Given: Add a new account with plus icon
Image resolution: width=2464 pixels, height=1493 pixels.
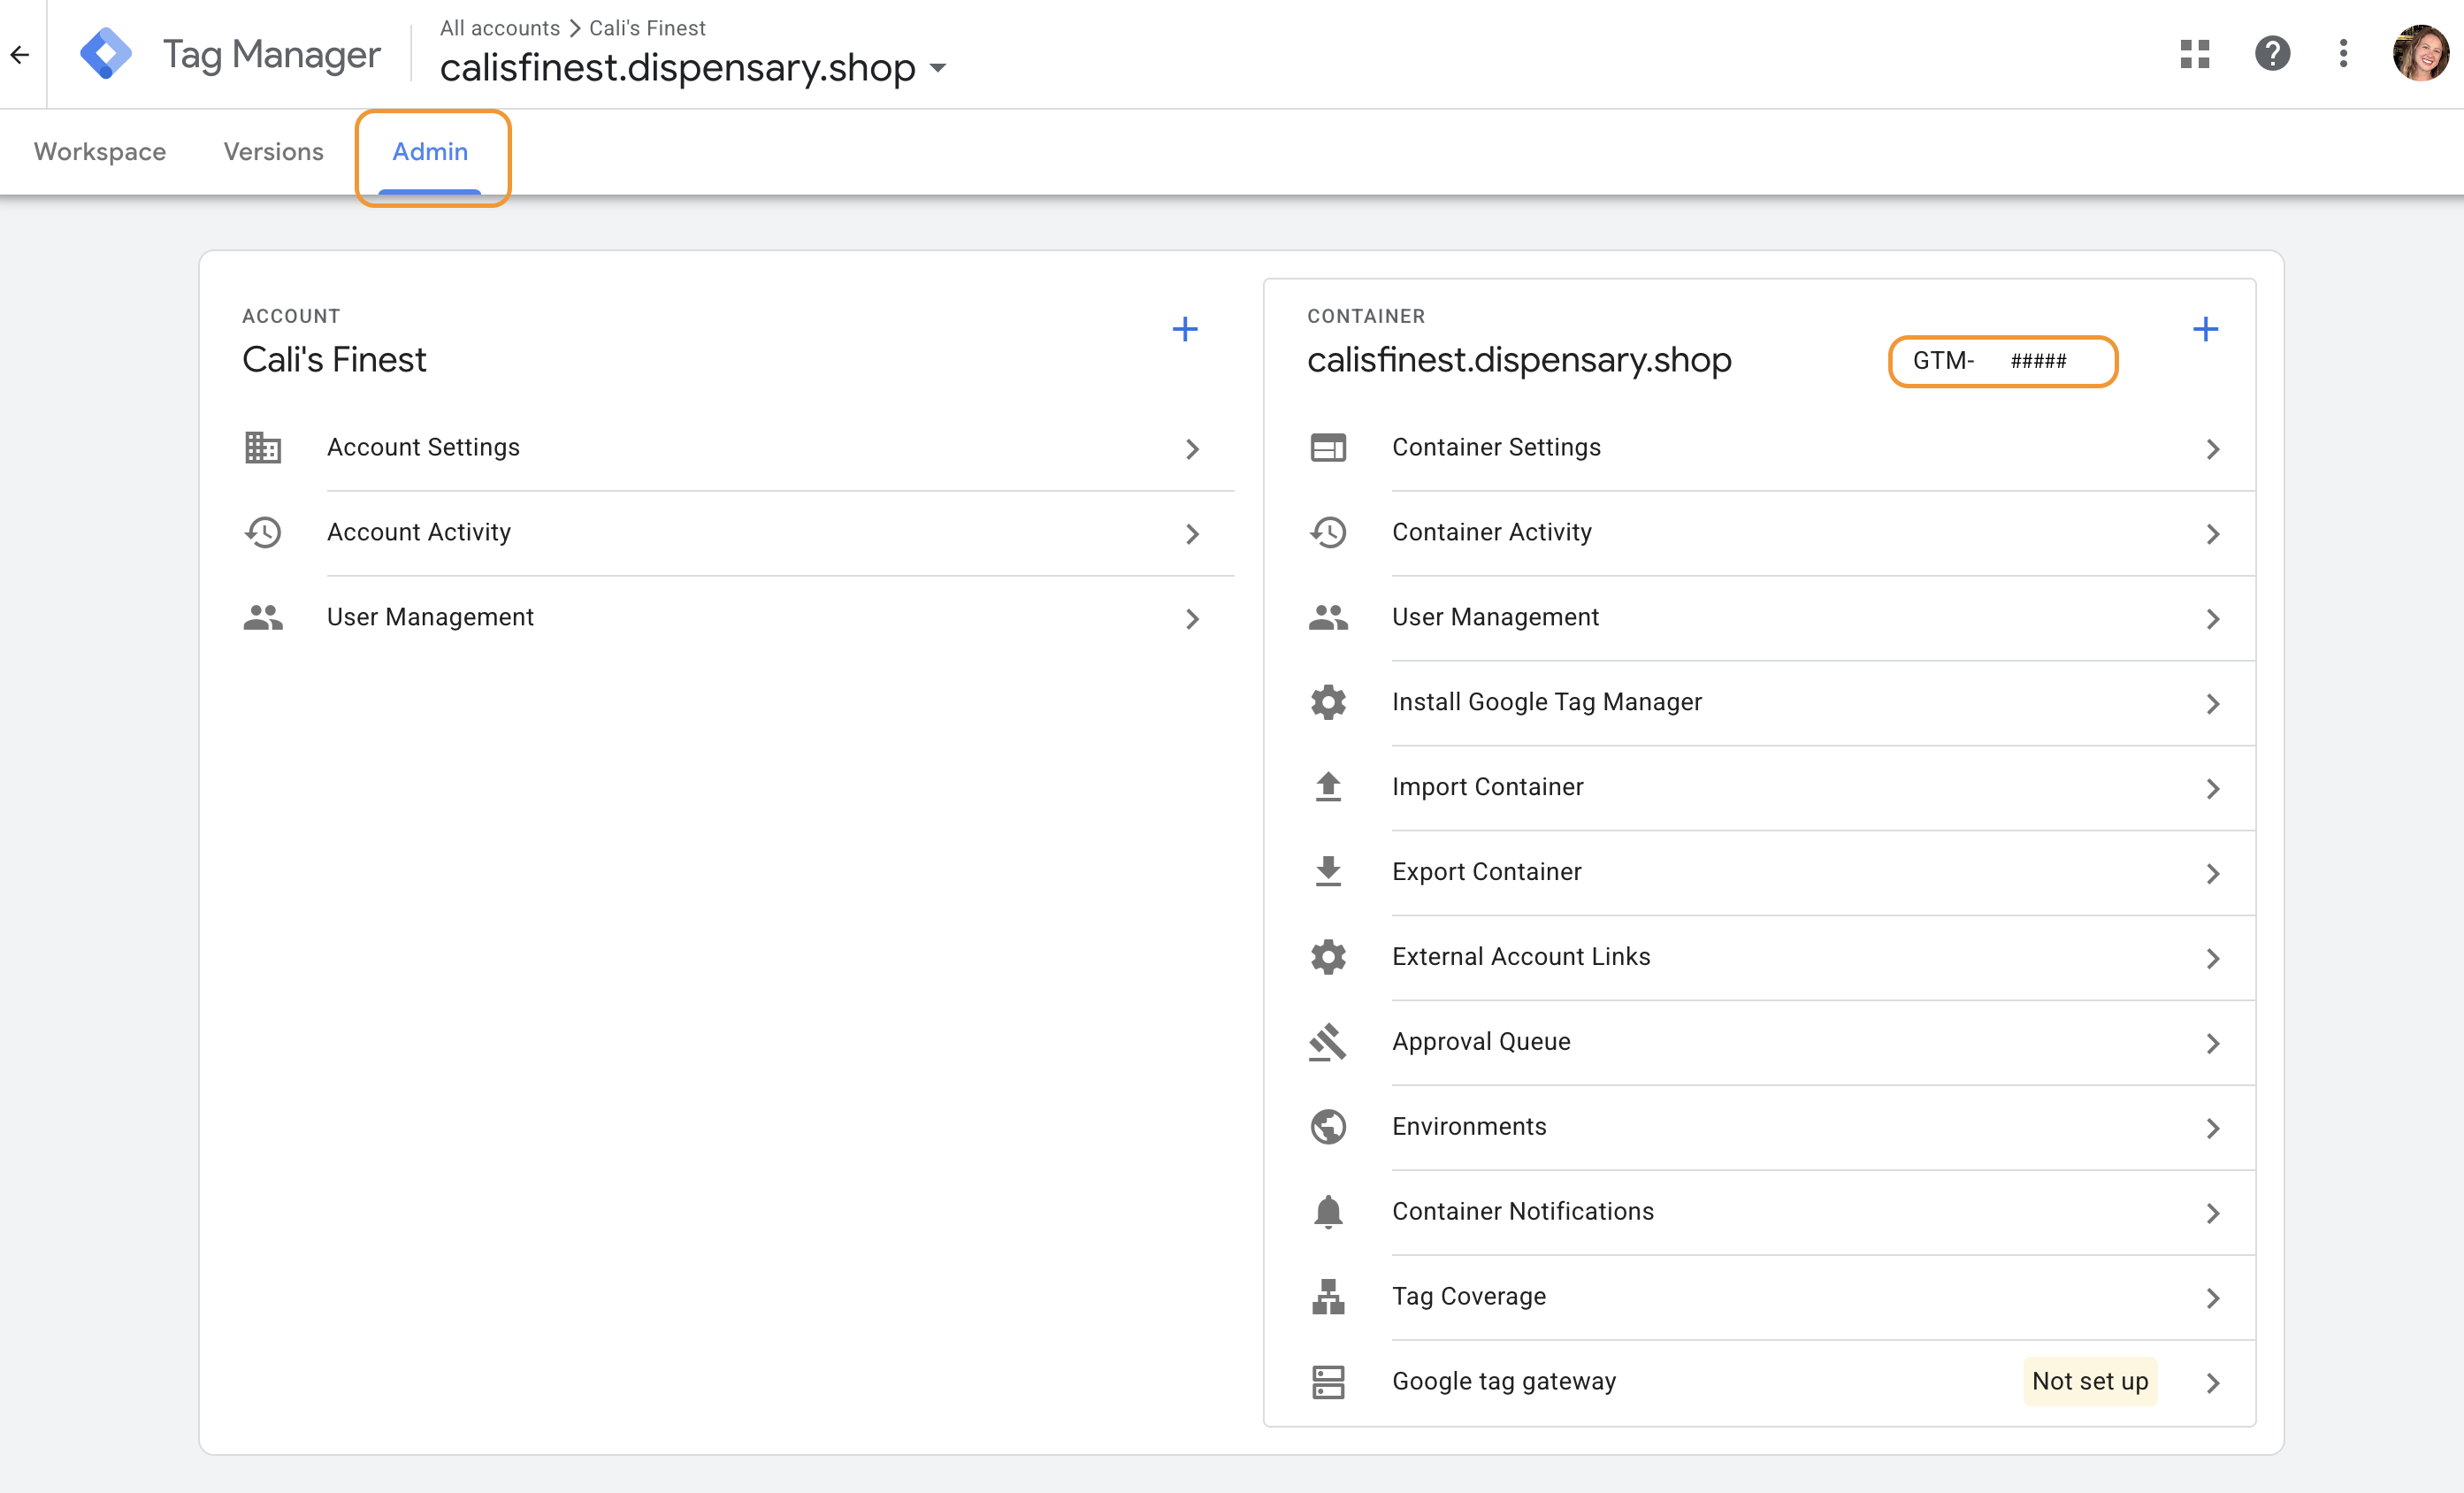Looking at the screenshot, I should coord(1185,329).
